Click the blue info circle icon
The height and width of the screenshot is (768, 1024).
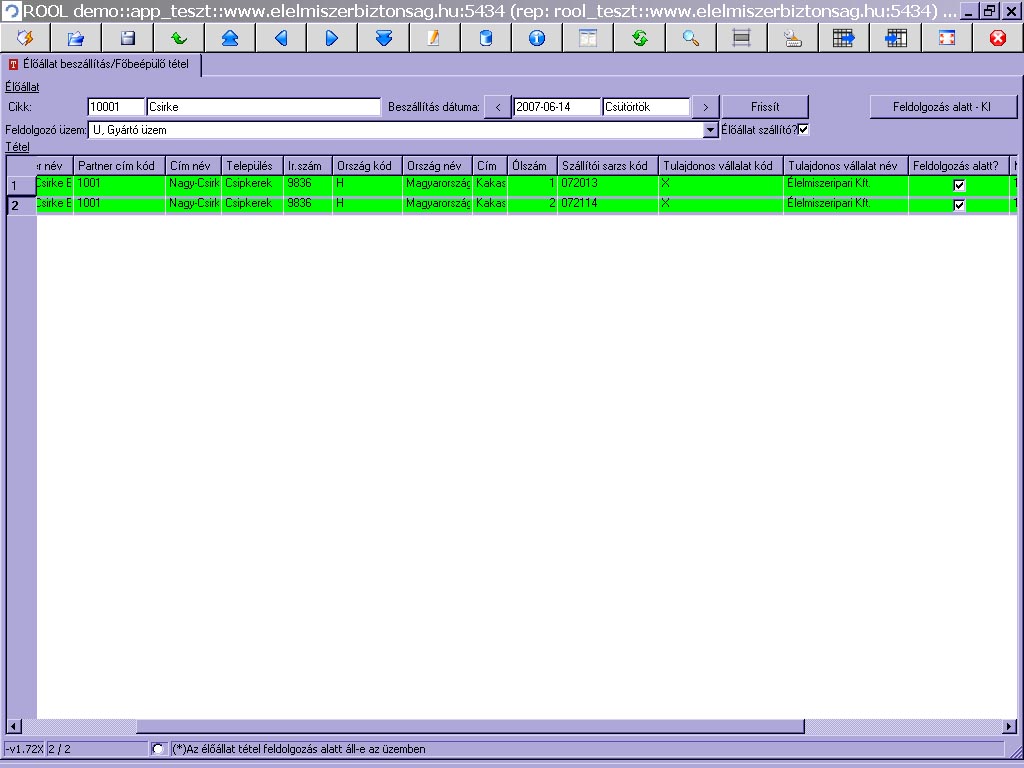click(536, 38)
